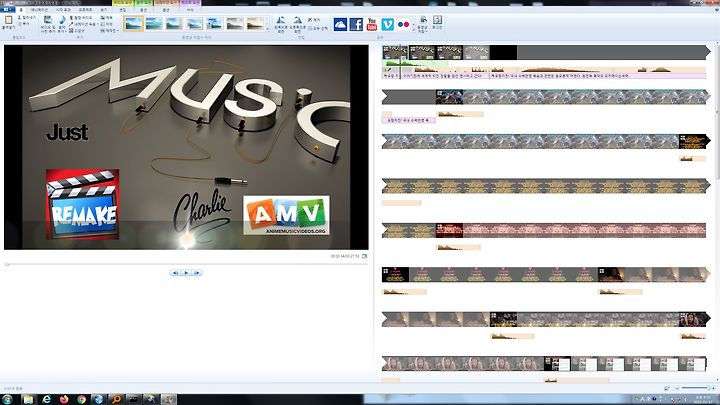Expand the AutoMovie themes gallery arrow
The height and width of the screenshot is (405, 720).
pyautogui.click(x=268, y=28)
